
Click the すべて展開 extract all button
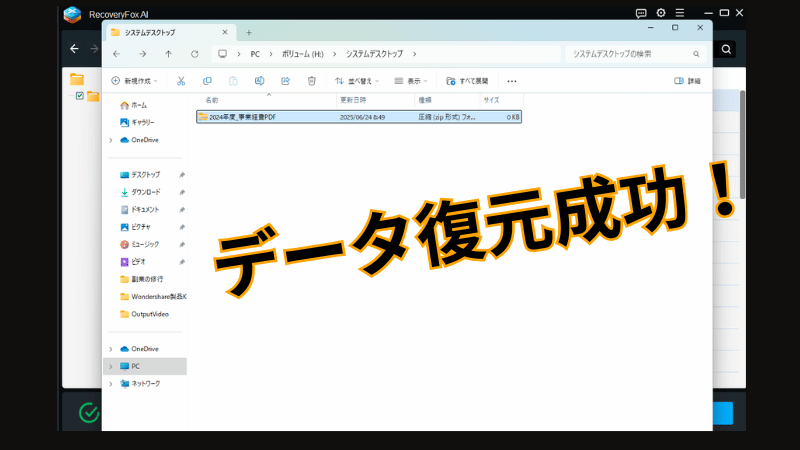pos(468,80)
